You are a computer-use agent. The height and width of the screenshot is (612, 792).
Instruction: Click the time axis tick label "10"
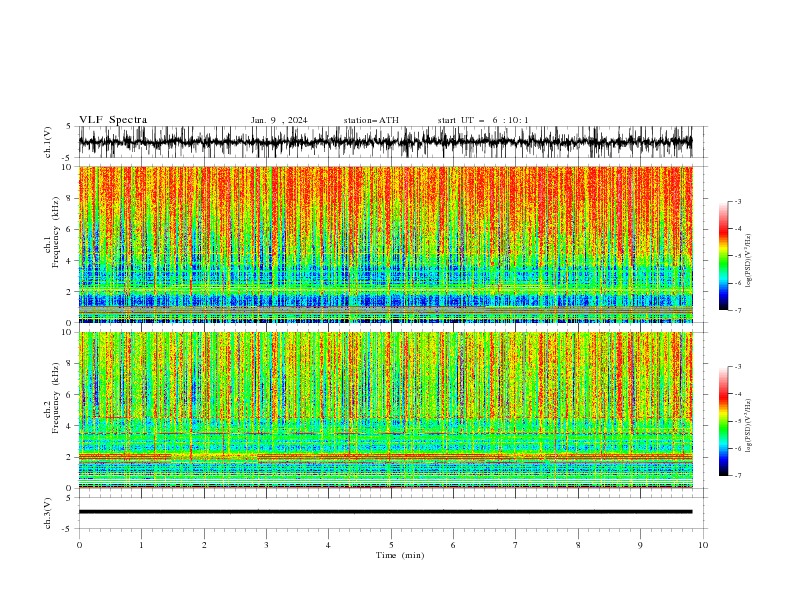(x=703, y=545)
